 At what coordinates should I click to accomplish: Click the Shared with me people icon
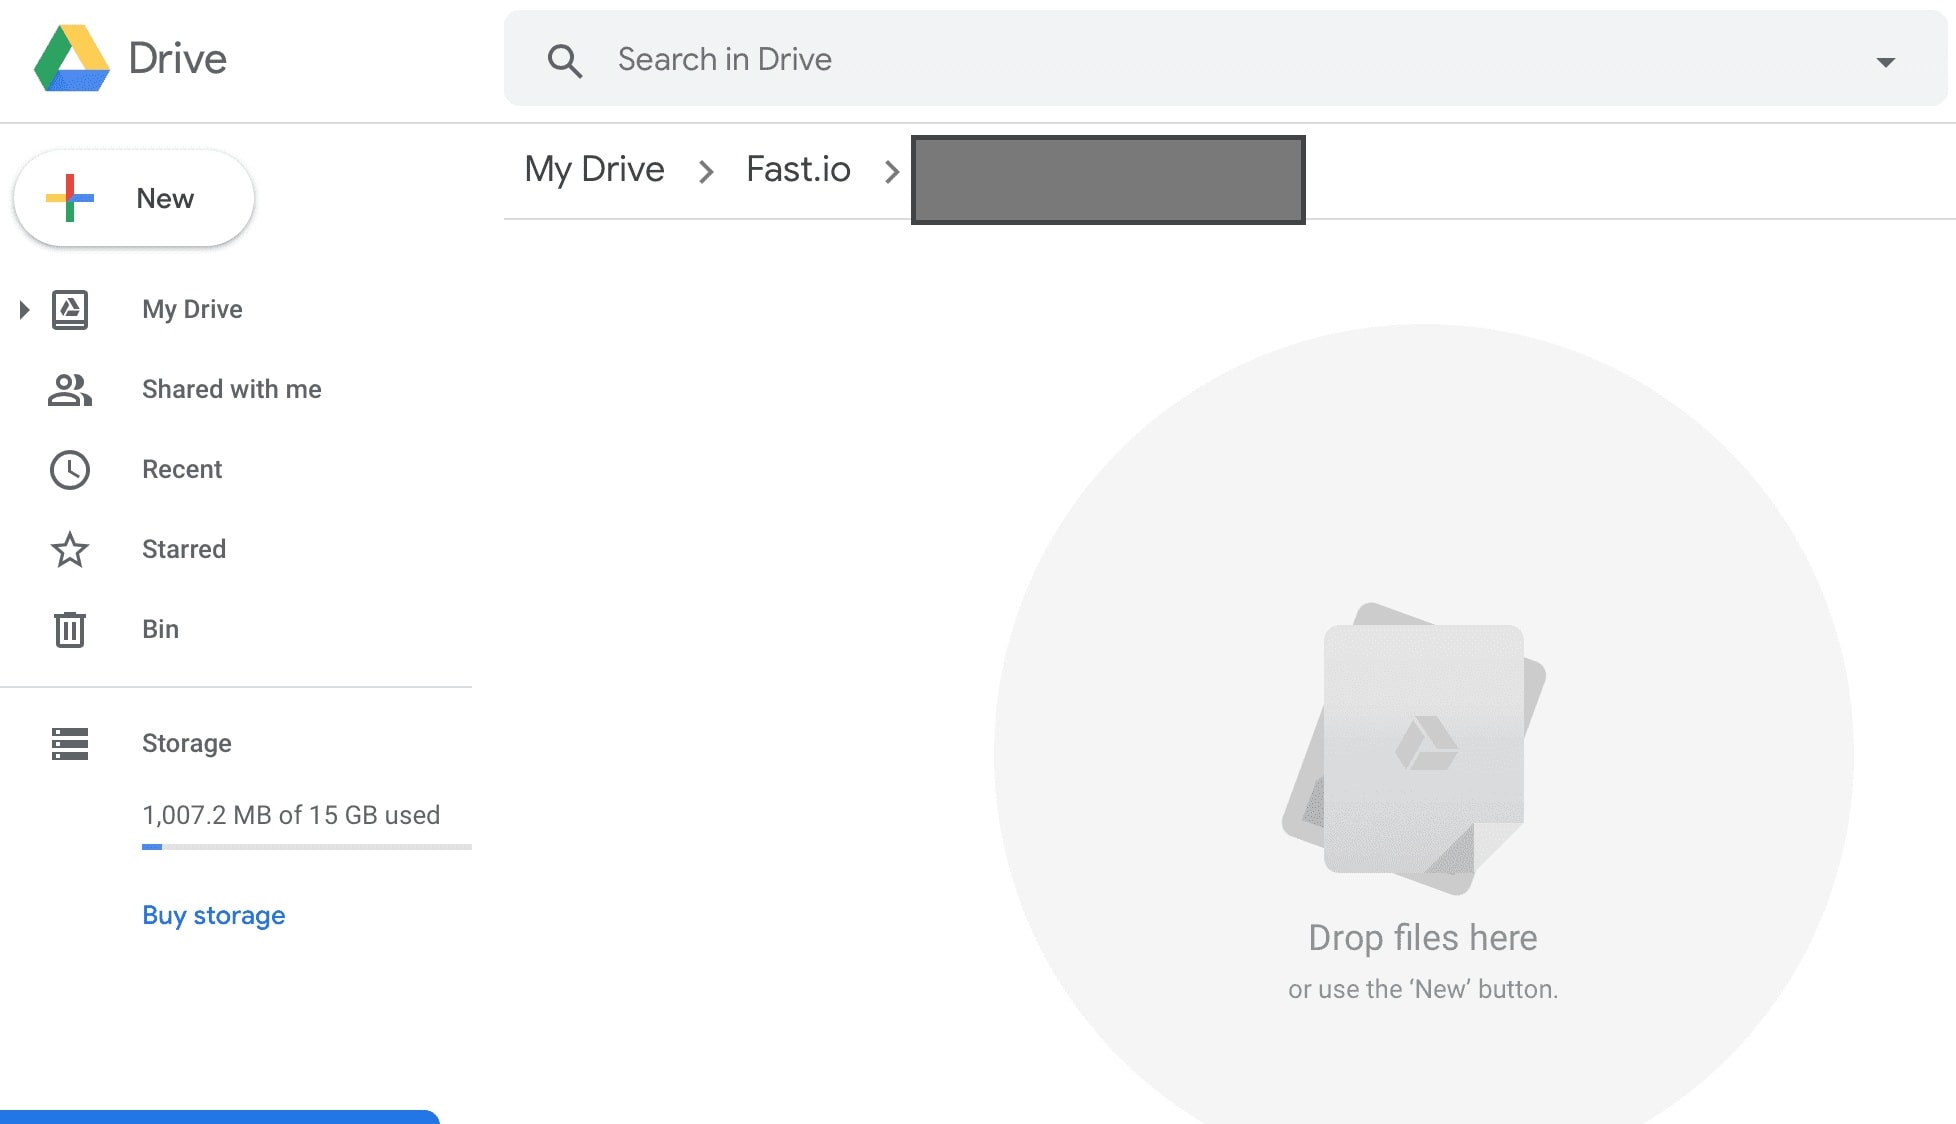click(x=70, y=389)
